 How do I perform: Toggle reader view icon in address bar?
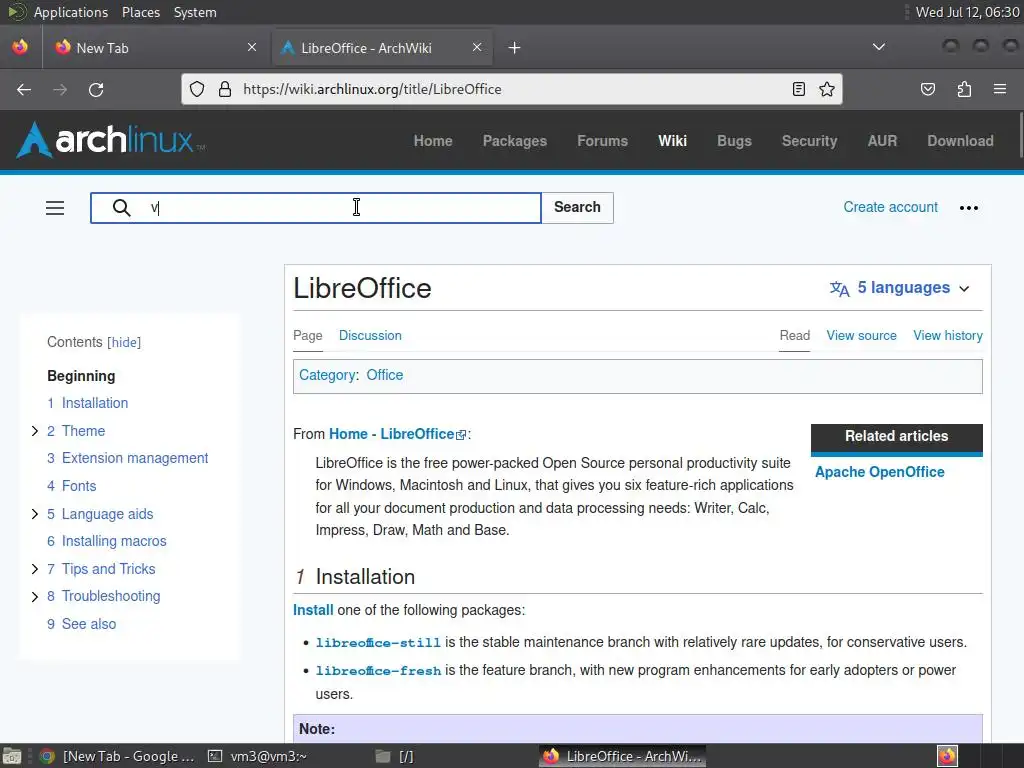point(798,89)
